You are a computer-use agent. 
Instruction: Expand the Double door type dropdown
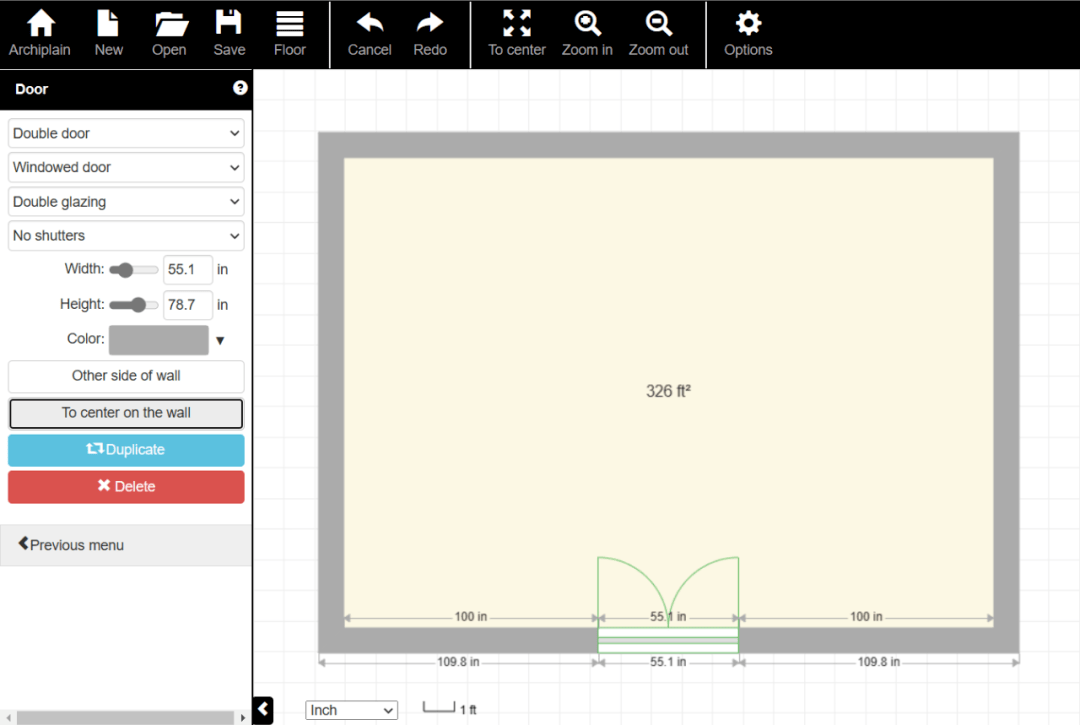point(126,133)
